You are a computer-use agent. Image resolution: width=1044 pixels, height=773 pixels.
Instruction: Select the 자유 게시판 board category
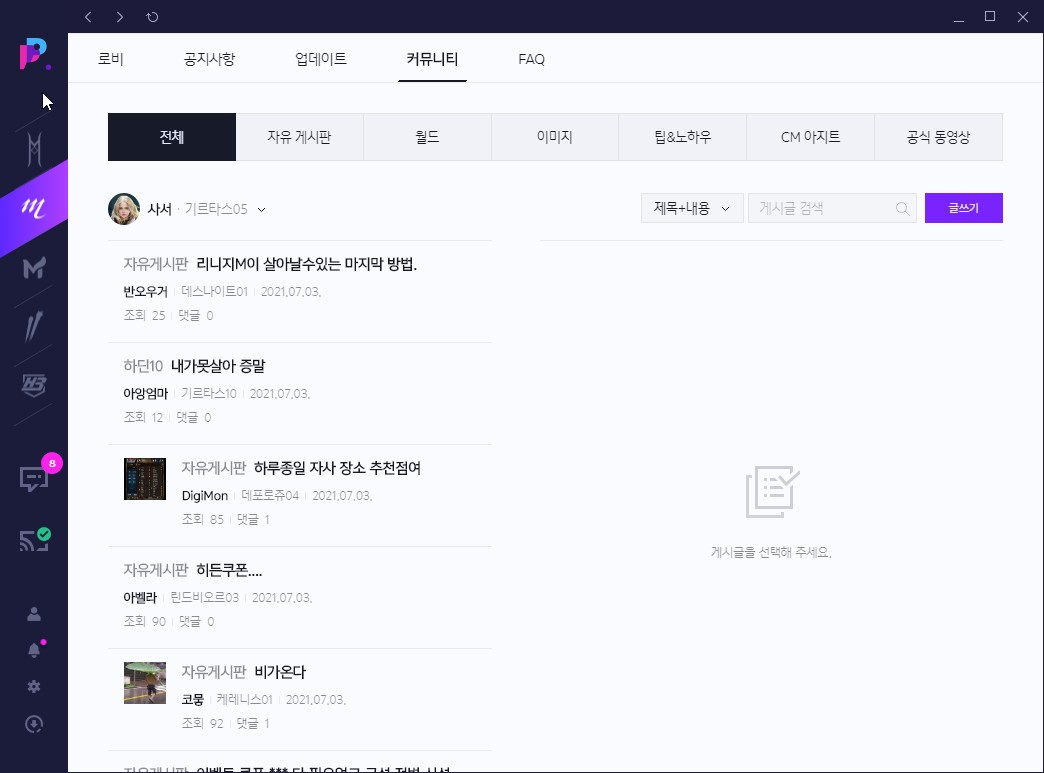(299, 137)
